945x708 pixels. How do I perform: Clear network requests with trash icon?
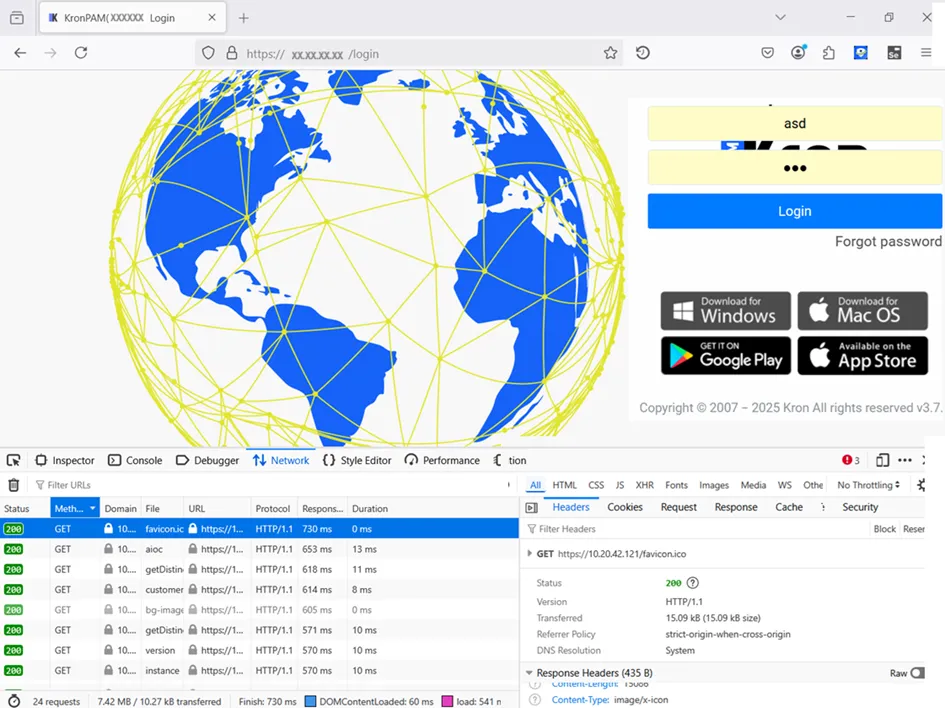pos(14,484)
